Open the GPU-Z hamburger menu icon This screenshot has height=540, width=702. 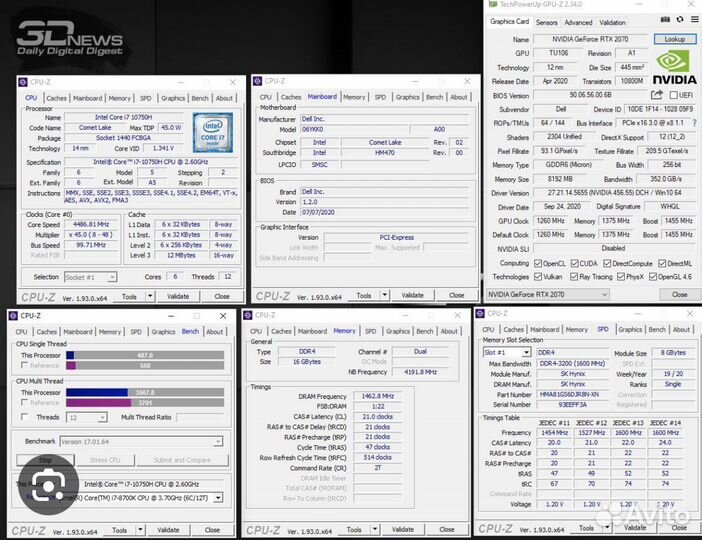(x=694, y=19)
